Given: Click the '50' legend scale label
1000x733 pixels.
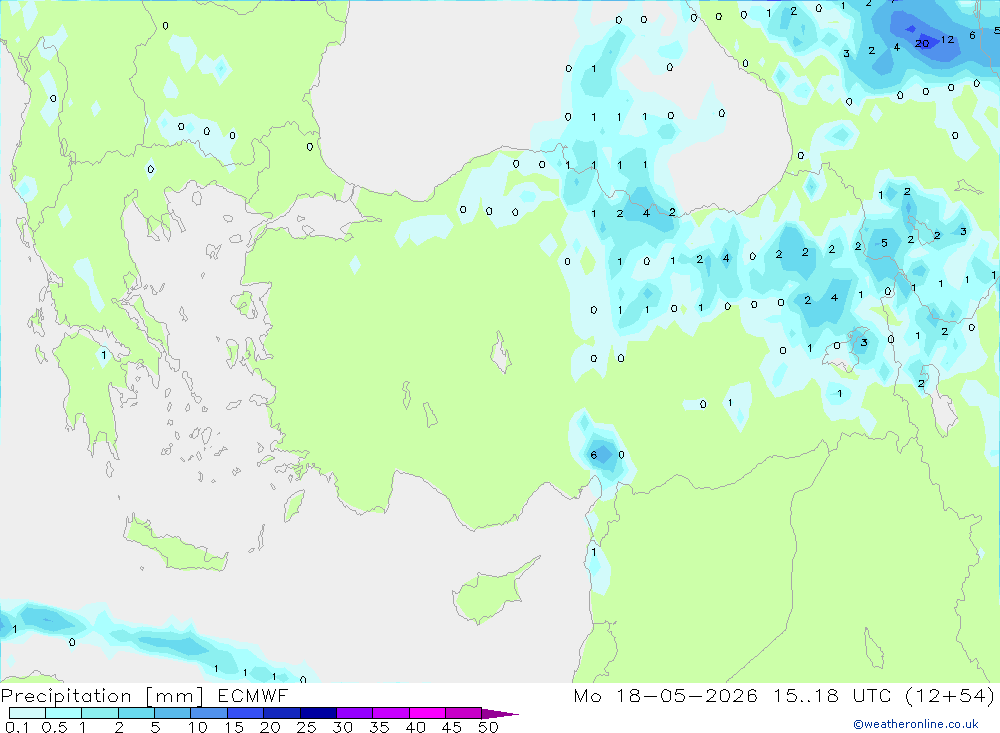Looking at the screenshot, I should [488, 727].
